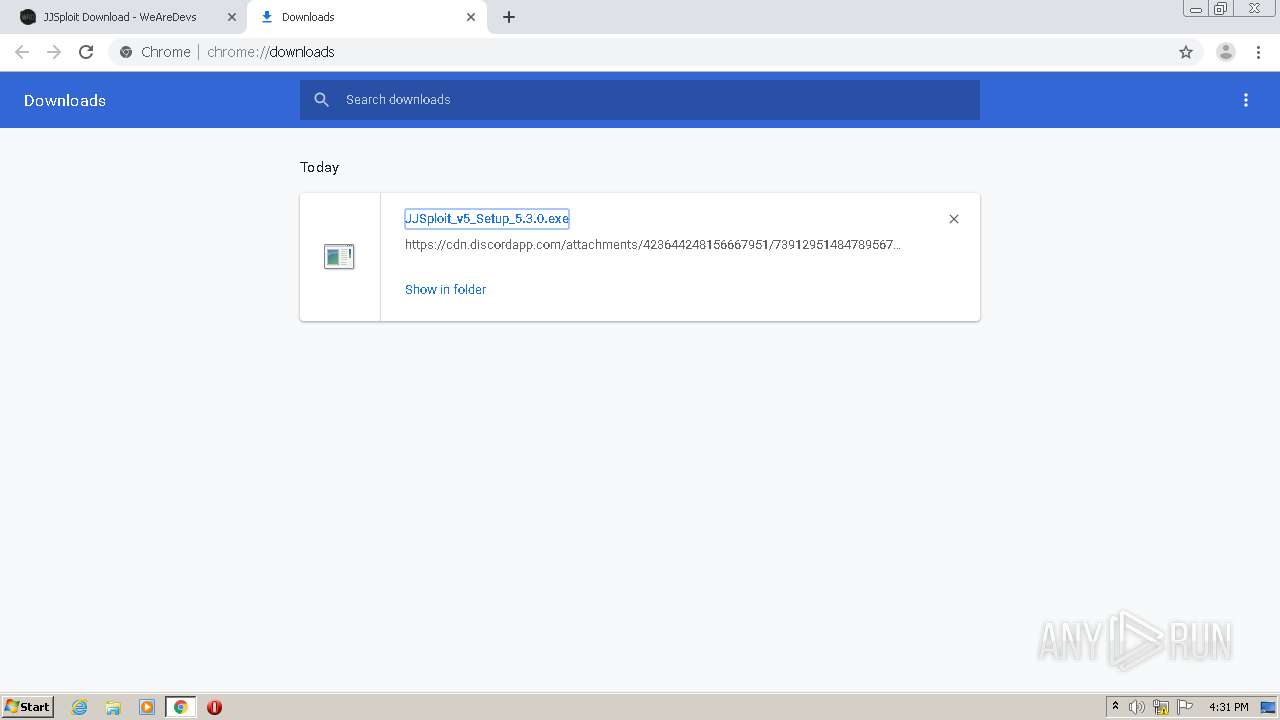
Task: Click the network tray icon
Action: [1161, 707]
